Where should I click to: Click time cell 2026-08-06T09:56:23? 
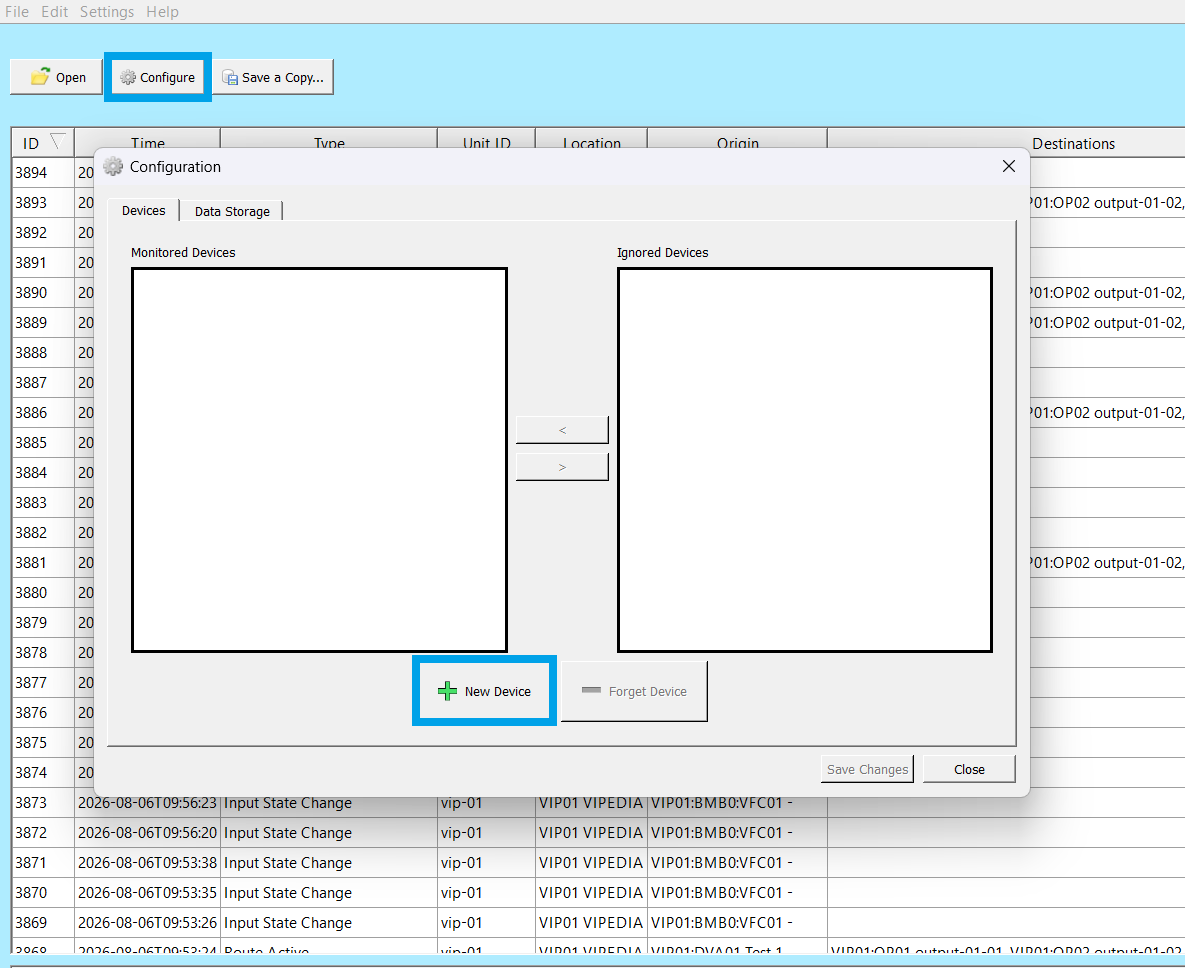point(147,803)
